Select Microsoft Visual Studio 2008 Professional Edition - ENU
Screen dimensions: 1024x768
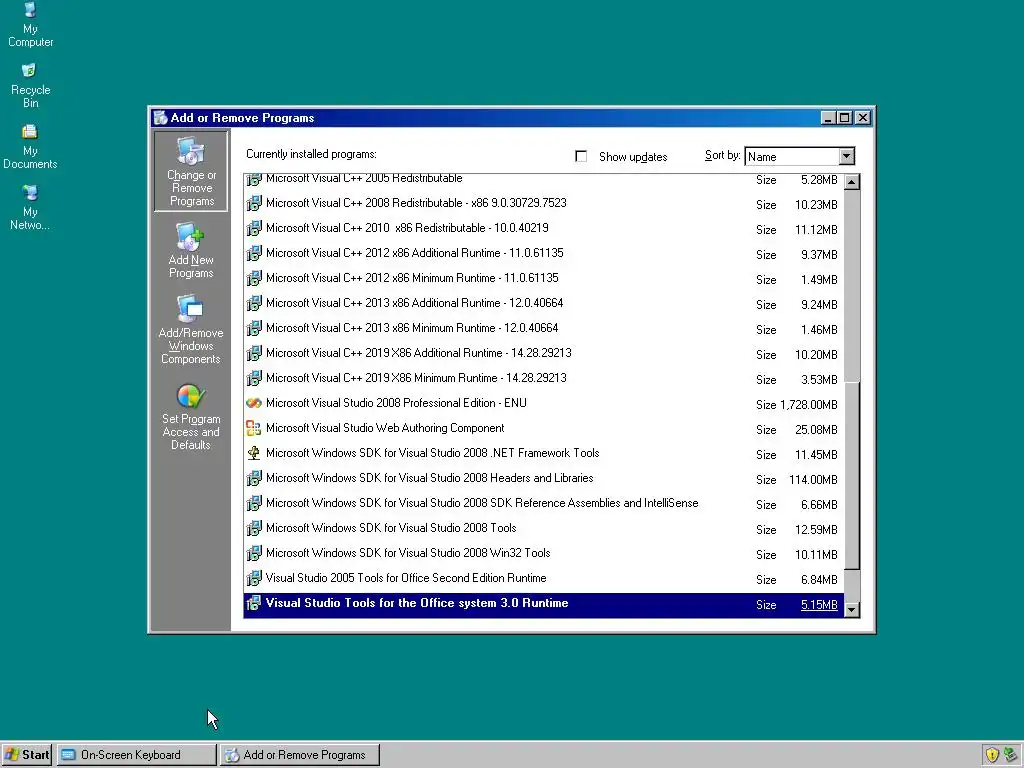point(543,404)
